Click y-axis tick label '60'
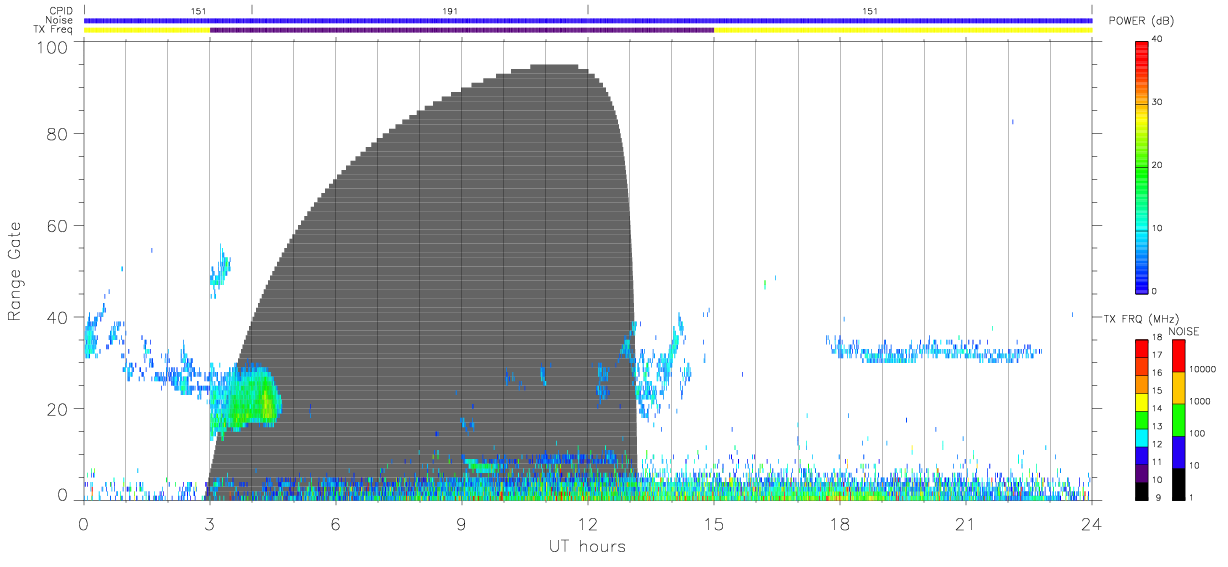Viewport: 1228px width, 567px height. tap(56, 226)
